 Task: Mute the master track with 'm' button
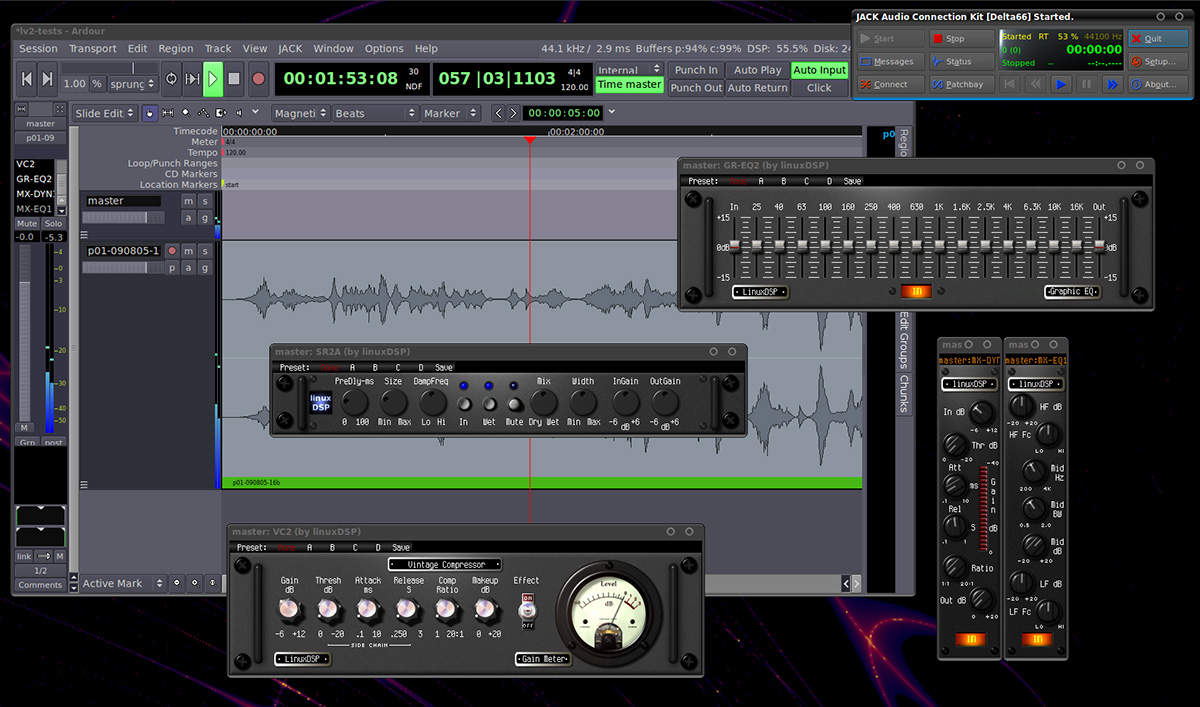187,201
